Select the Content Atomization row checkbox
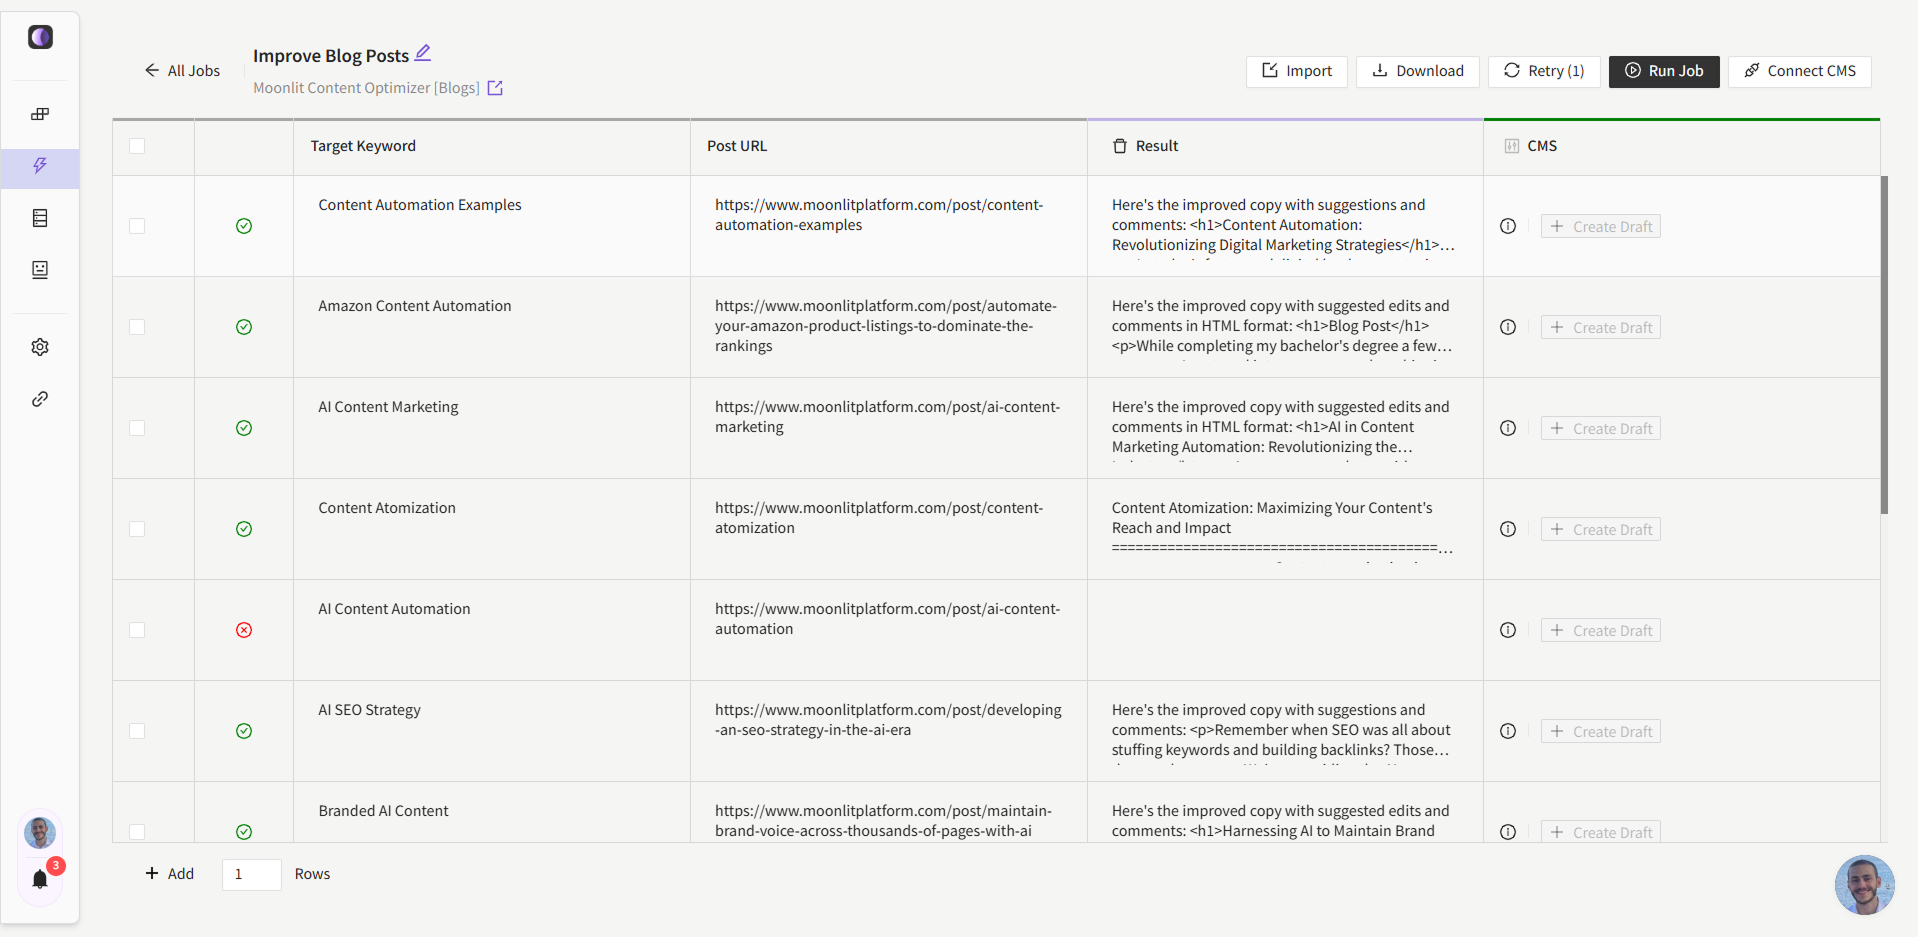 [137, 529]
